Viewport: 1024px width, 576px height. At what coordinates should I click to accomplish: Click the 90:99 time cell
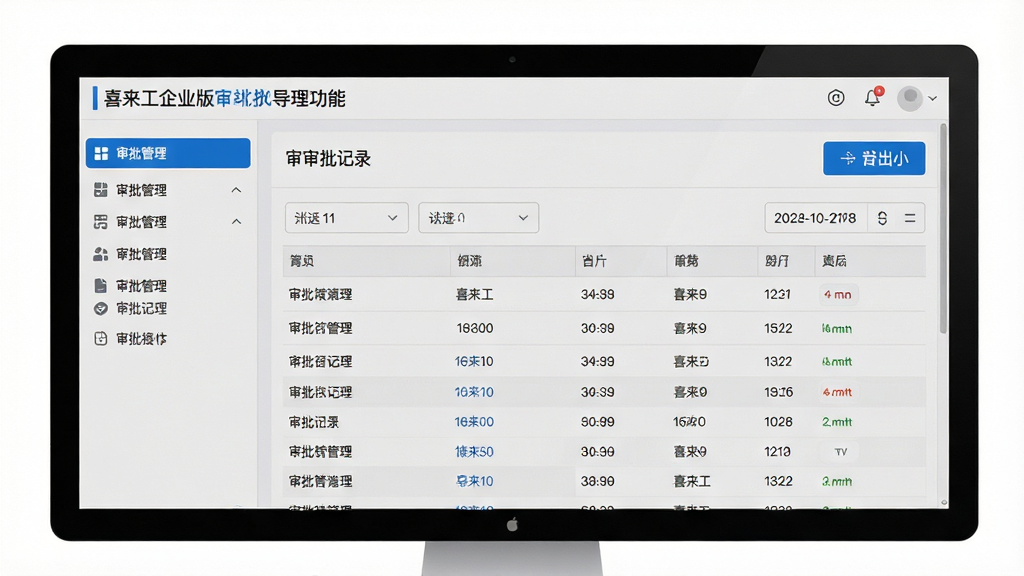click(598, 422)
